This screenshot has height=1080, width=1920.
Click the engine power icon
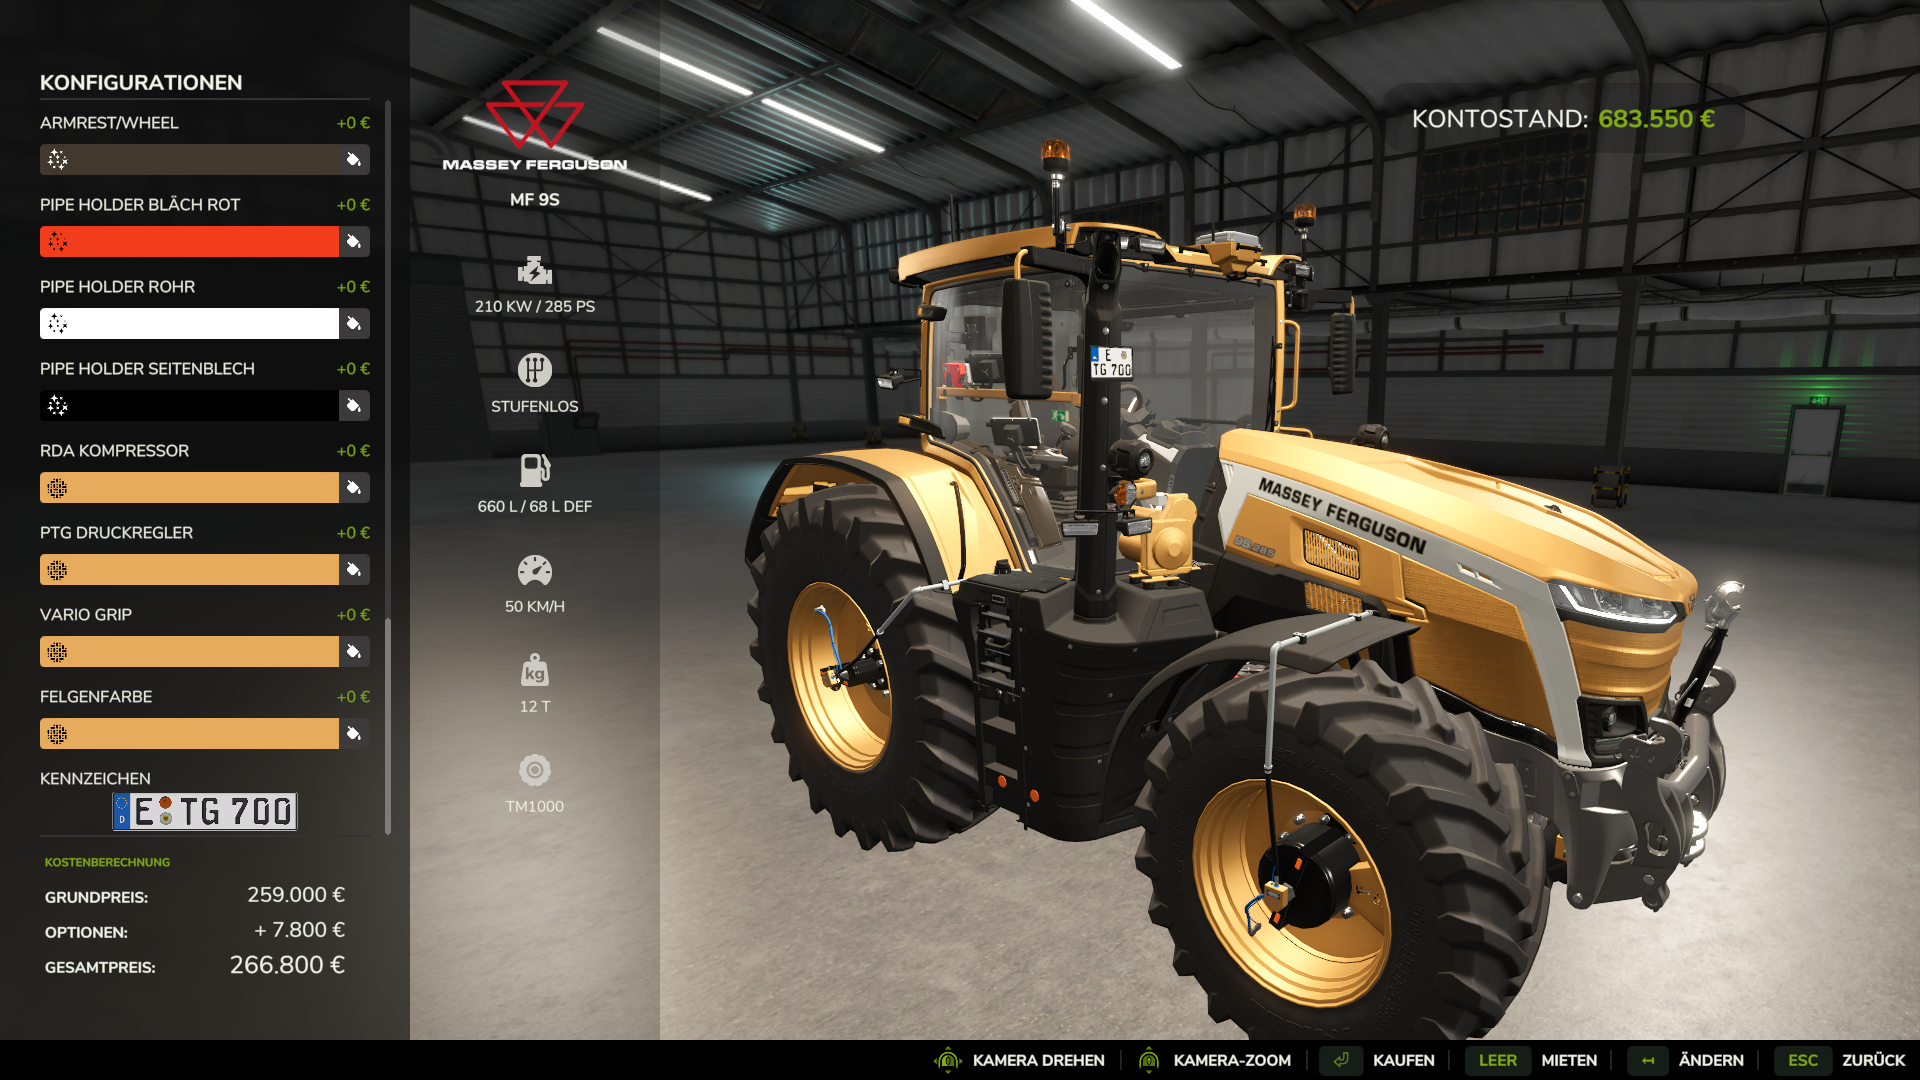coord(534,271)
